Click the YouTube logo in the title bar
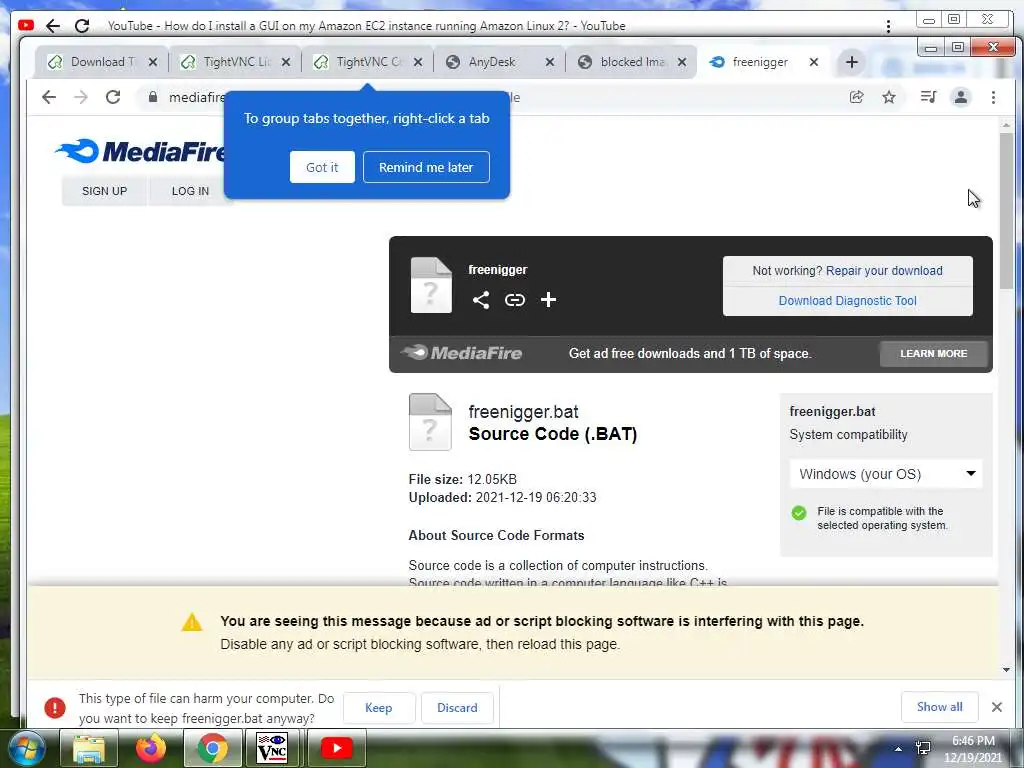 coord(26,25)
